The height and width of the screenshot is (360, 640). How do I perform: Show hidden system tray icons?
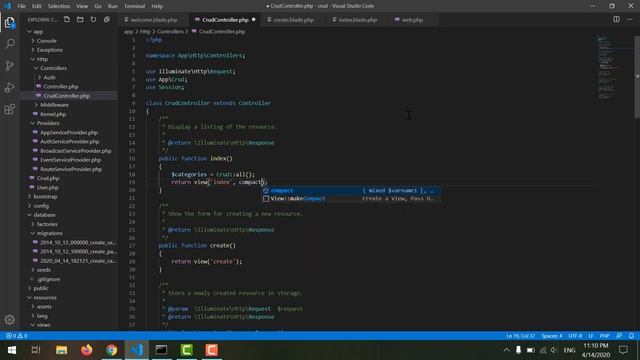(x=507, y=350)
